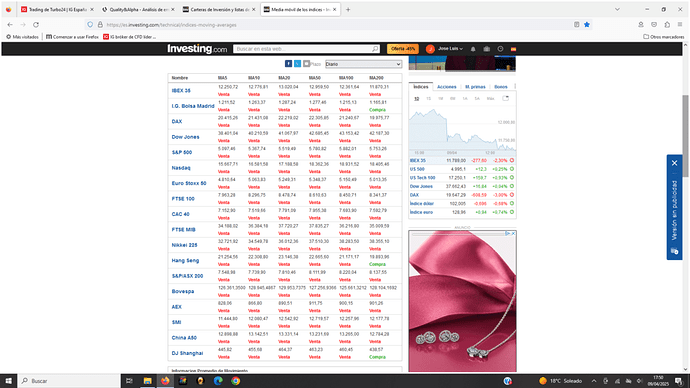This screenshot has width=690, height=388.
Task: Click the Oferta -45% button
Action: (x=403, y=49)
